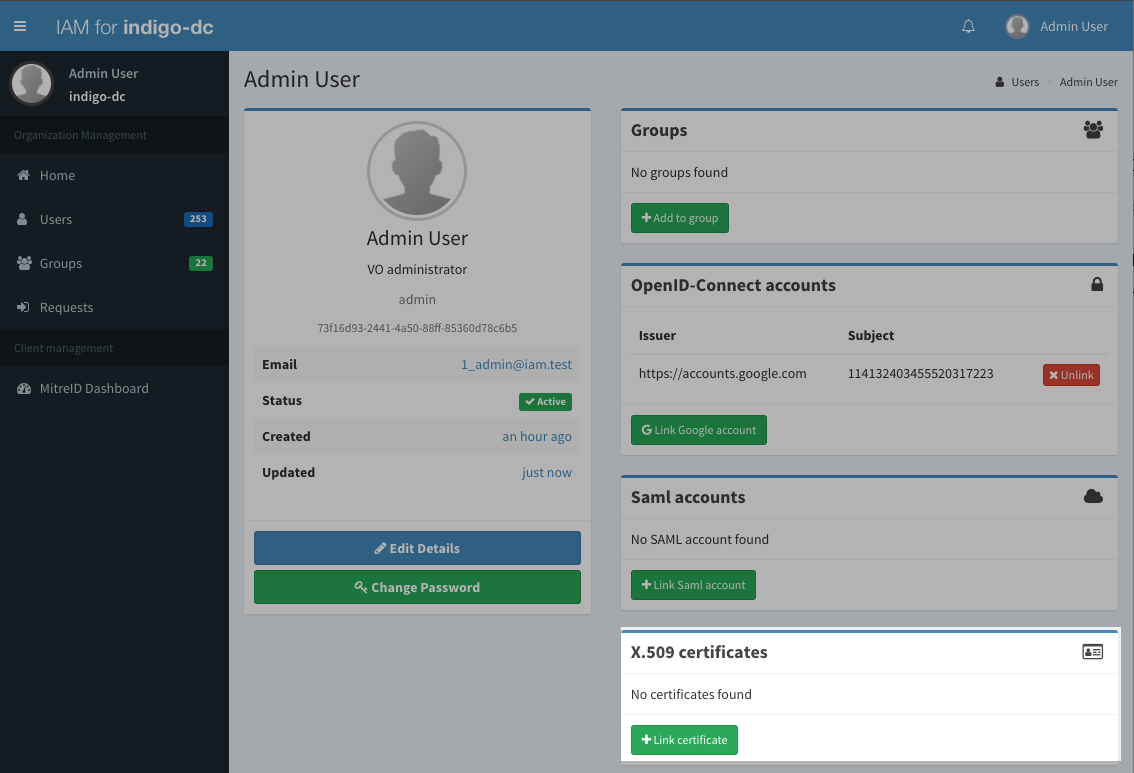Click the profile picture placeholder image
The width and height of the screenshot is (1134, 773).
(417, 171)
